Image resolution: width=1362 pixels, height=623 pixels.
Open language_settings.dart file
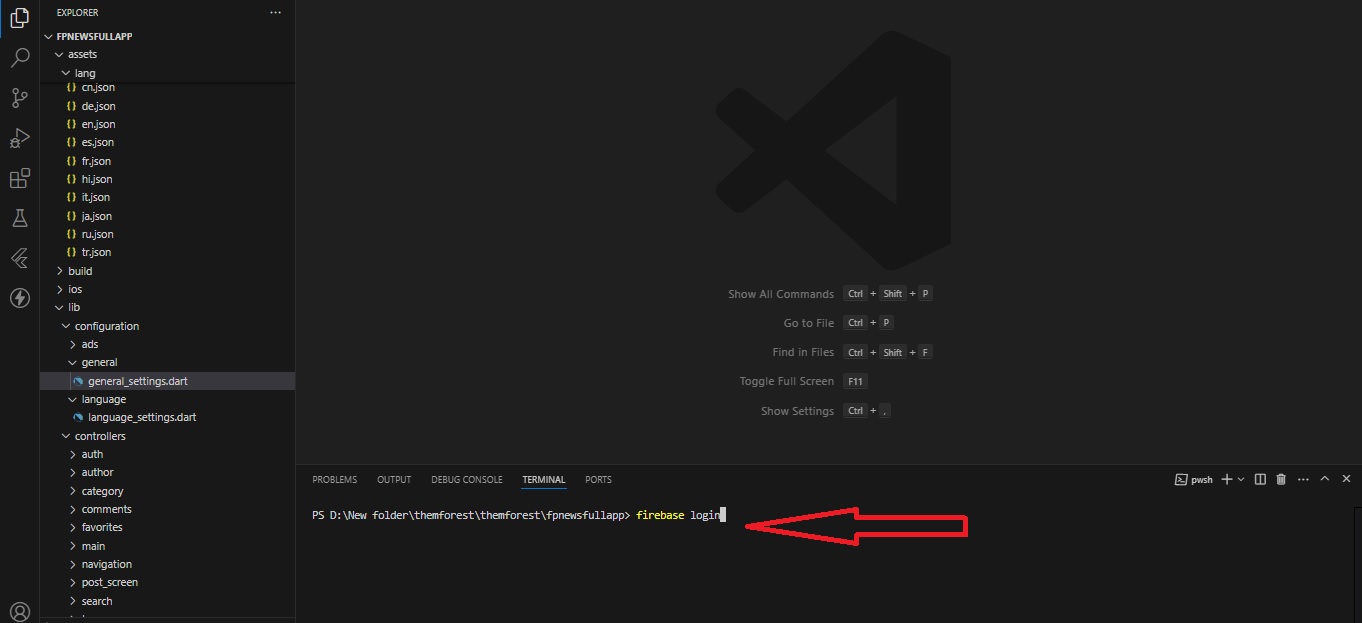pyautogui.click(x=167, y=417)
